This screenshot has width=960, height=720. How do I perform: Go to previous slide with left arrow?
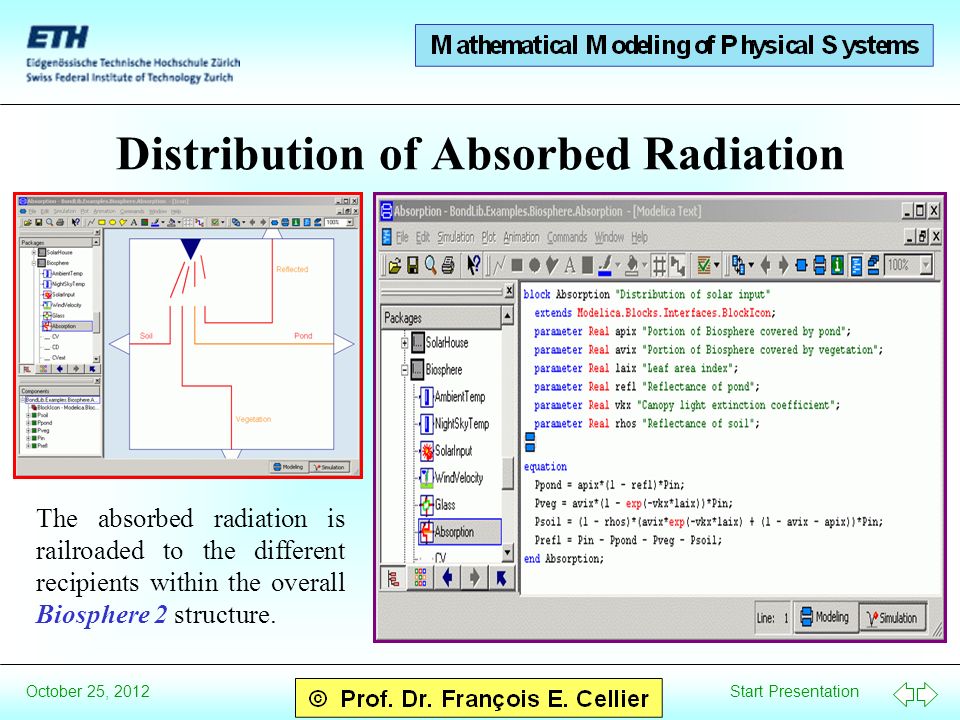pos(904,694)
